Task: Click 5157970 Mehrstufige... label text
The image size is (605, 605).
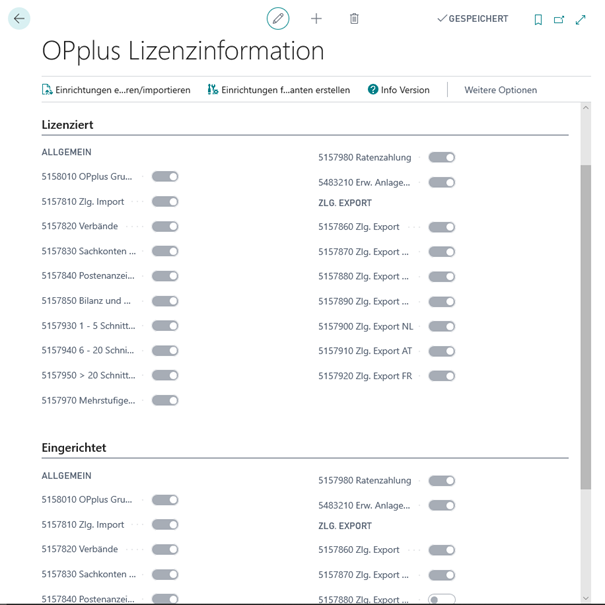Action: [88, 401]
